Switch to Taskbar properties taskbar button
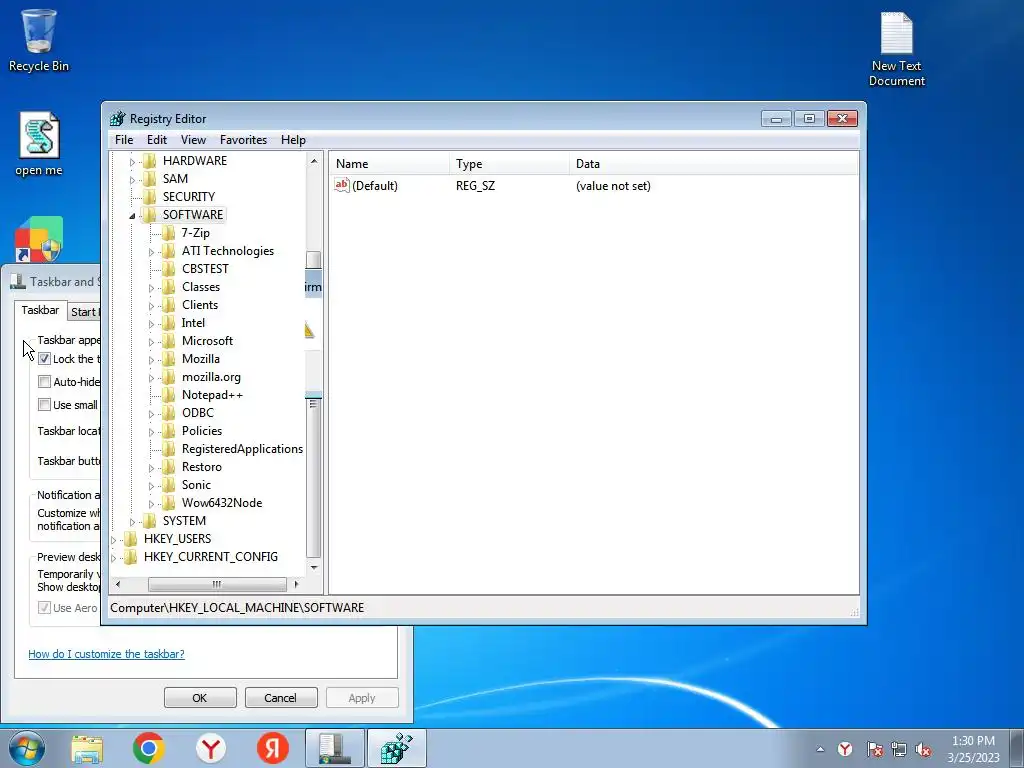This screenshot has height=768, width=1024. pyautogui.click(x=334, y=748)
